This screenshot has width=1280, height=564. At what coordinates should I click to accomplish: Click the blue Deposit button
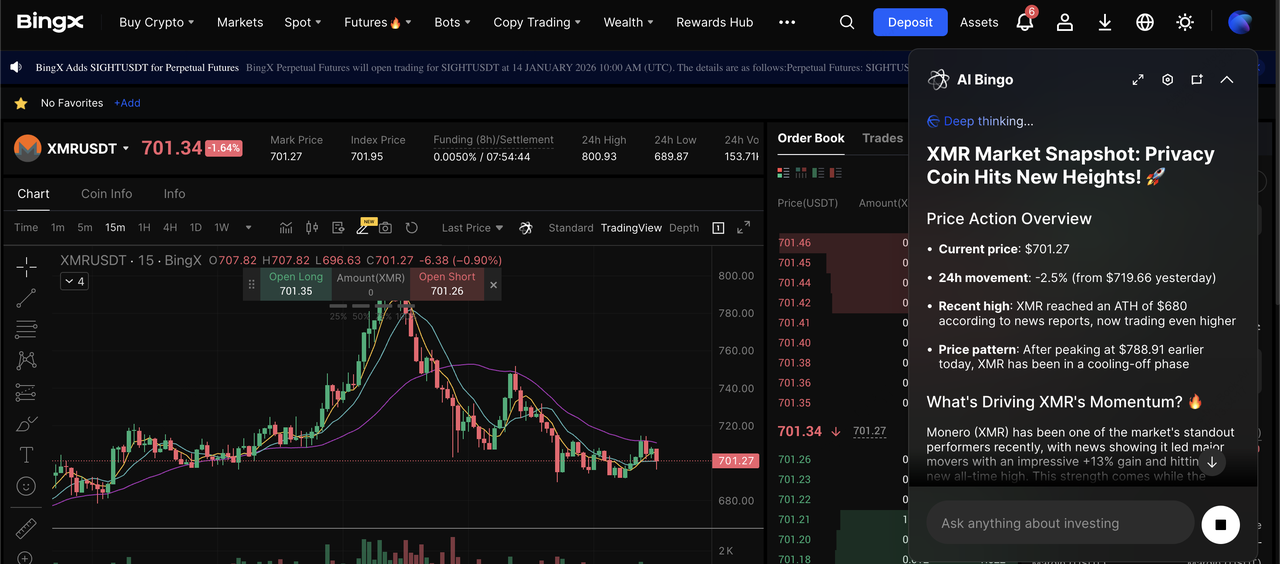click(x=909, y=22)
